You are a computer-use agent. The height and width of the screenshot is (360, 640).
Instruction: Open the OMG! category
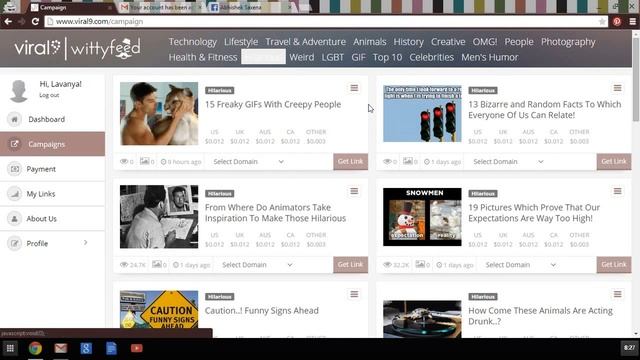[484, 42]
